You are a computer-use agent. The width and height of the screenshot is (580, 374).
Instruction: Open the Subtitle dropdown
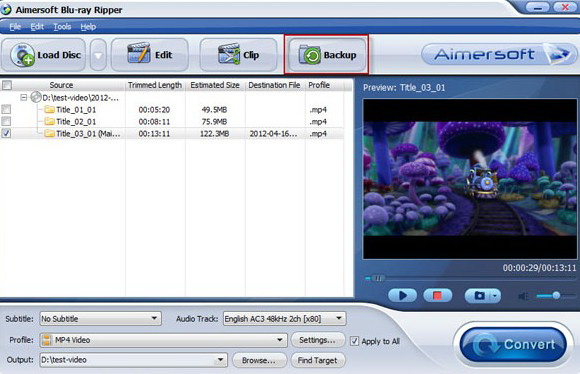pyautogui.click(x=101, y=319)
